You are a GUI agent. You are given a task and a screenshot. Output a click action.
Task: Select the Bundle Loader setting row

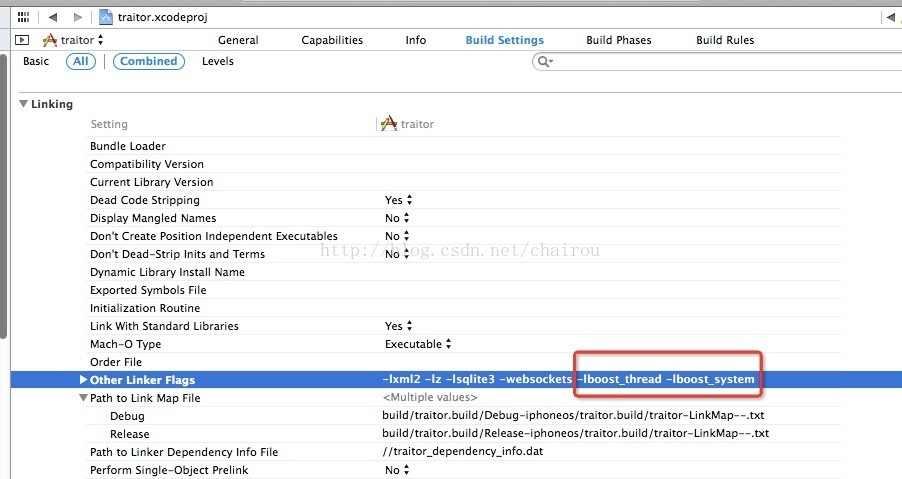click(128, 146)
